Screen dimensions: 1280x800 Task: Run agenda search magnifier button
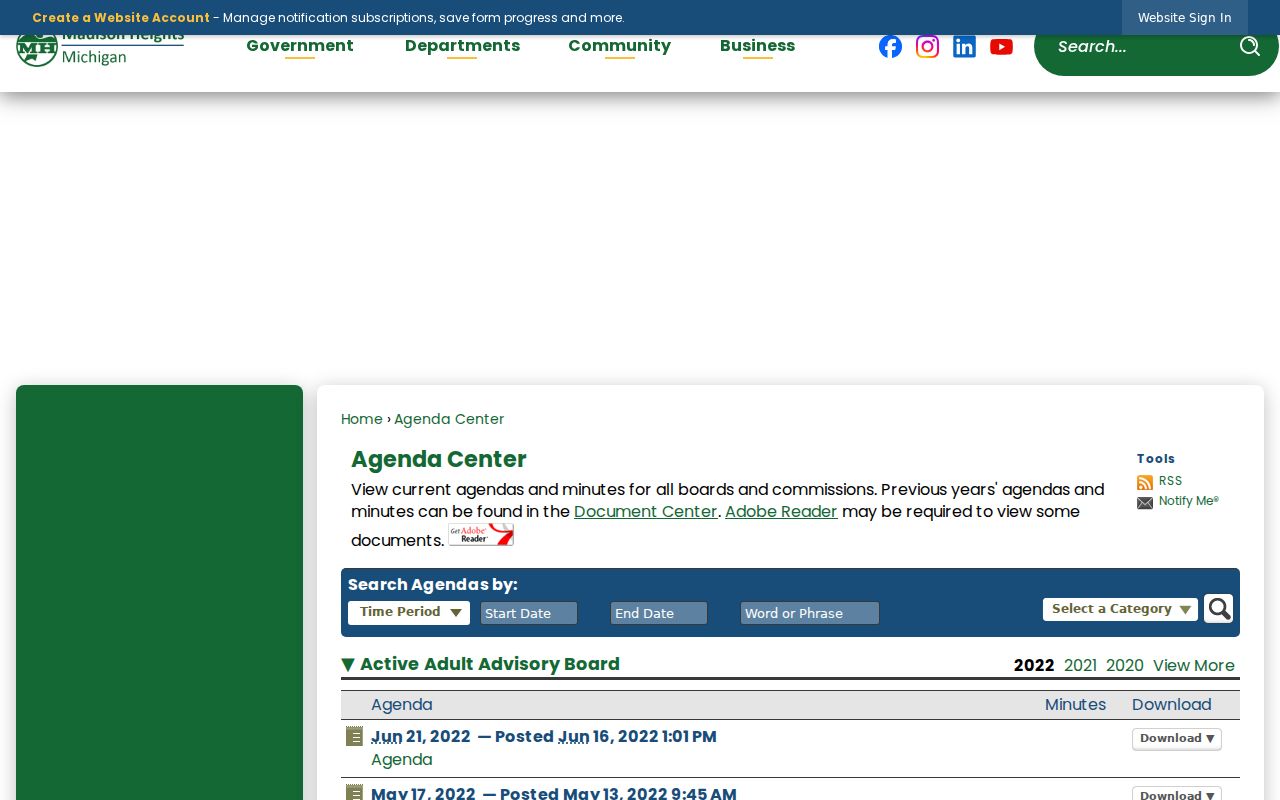tap(1218, 608)
